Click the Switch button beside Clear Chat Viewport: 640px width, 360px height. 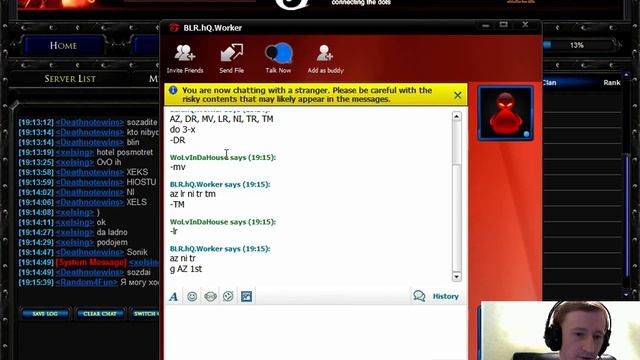click(145, 313)
